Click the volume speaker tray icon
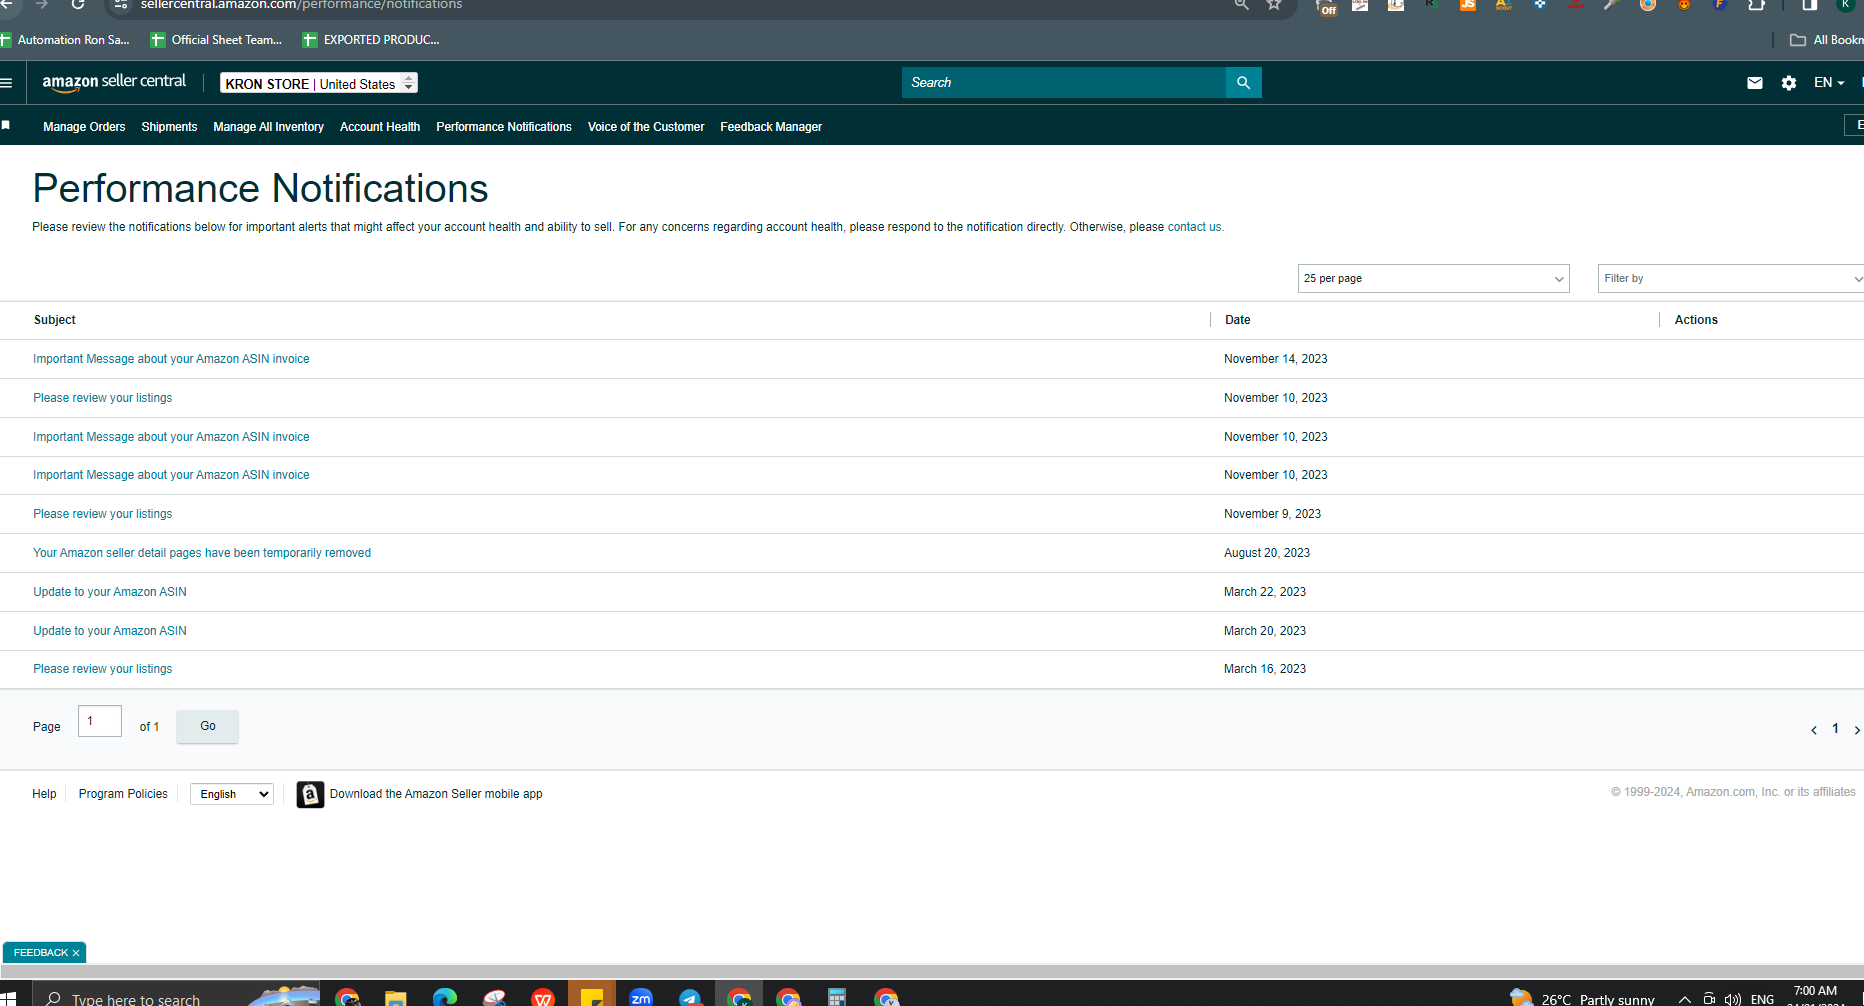The width and height of the screenshot is (1864, 1006). [1733, 999]
